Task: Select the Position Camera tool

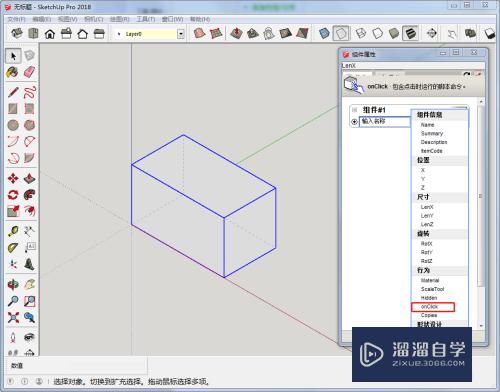Action: (13, 337)
